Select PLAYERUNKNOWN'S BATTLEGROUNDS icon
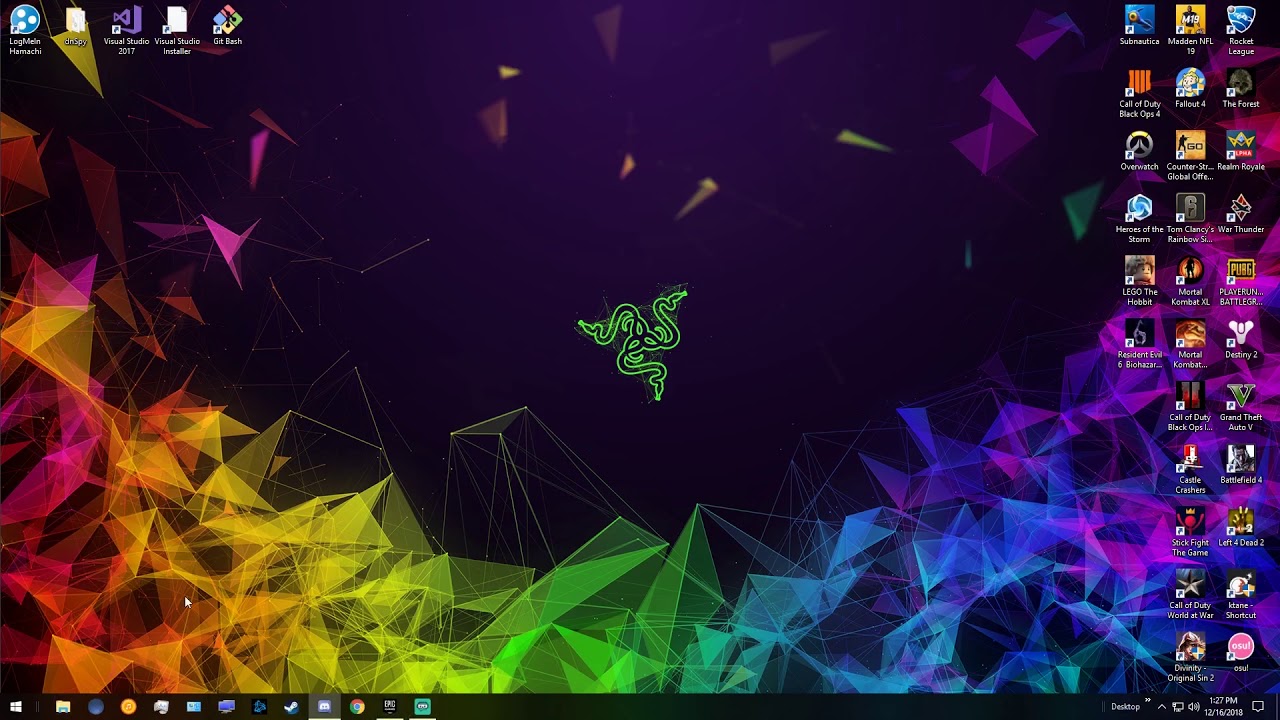The height and width of the screenshot is (720, 1280). click(x=1241, y=282)
